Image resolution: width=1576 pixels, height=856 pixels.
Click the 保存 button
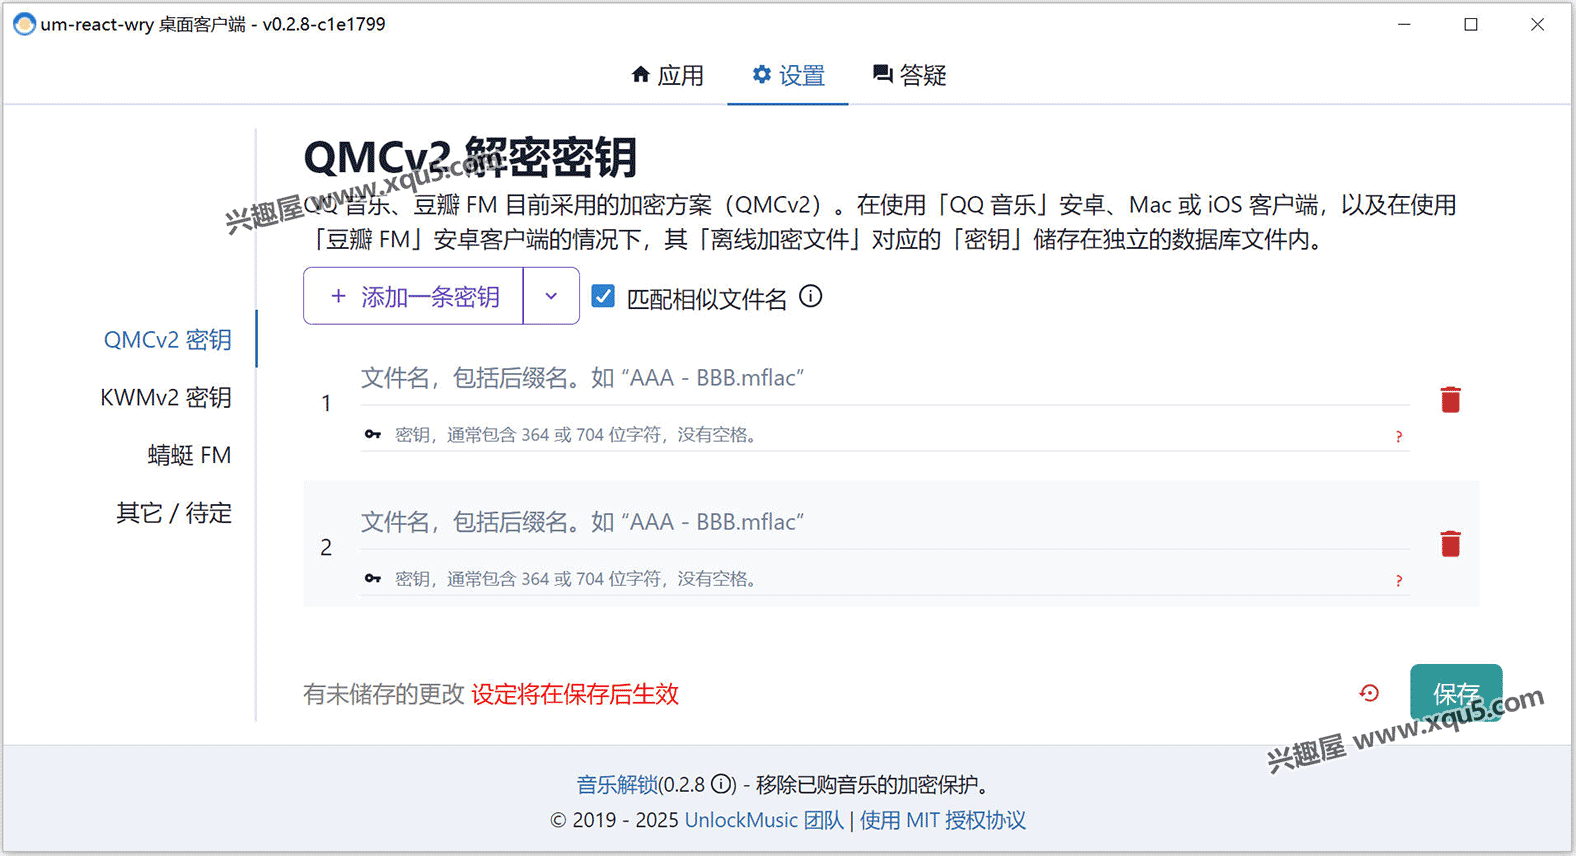1456,693
